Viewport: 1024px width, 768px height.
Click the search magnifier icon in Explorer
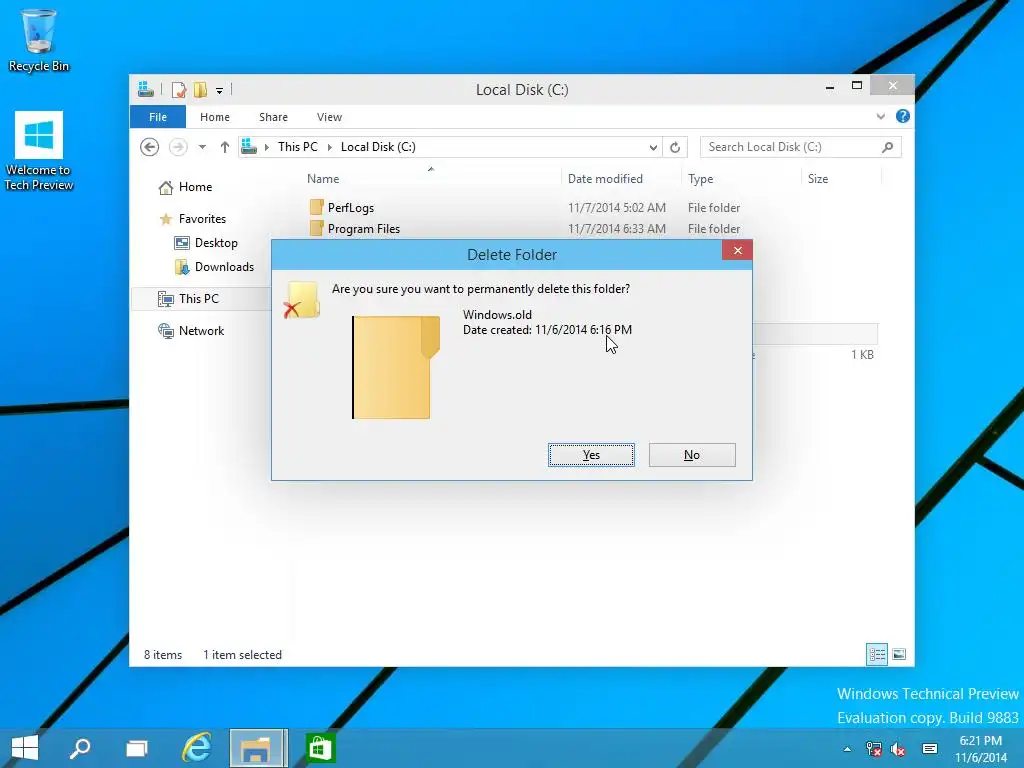point(888,147)
